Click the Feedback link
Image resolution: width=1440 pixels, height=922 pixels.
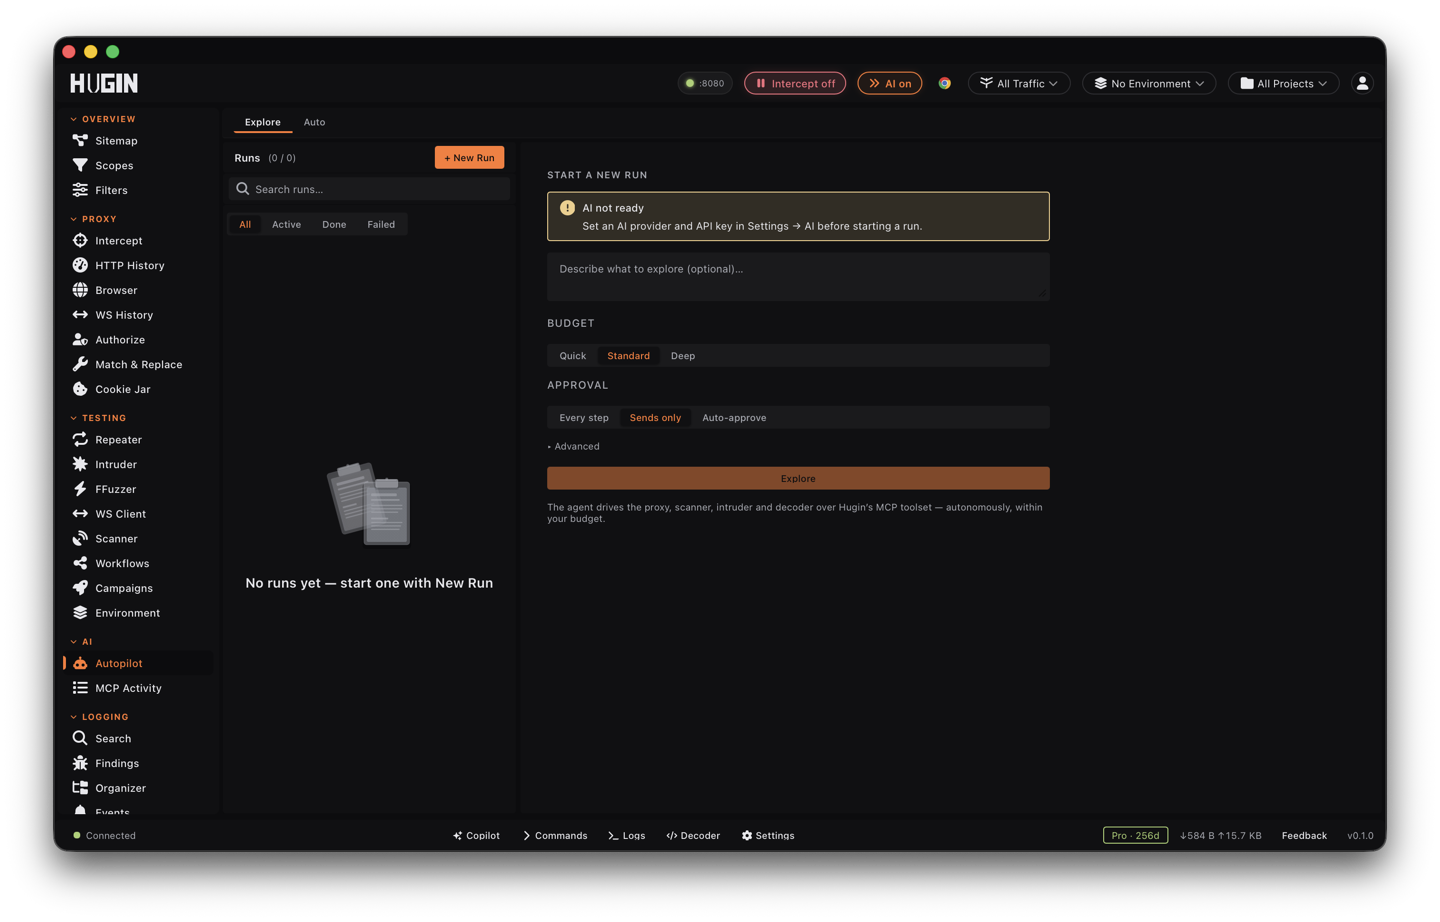(x=1304, y=835)
